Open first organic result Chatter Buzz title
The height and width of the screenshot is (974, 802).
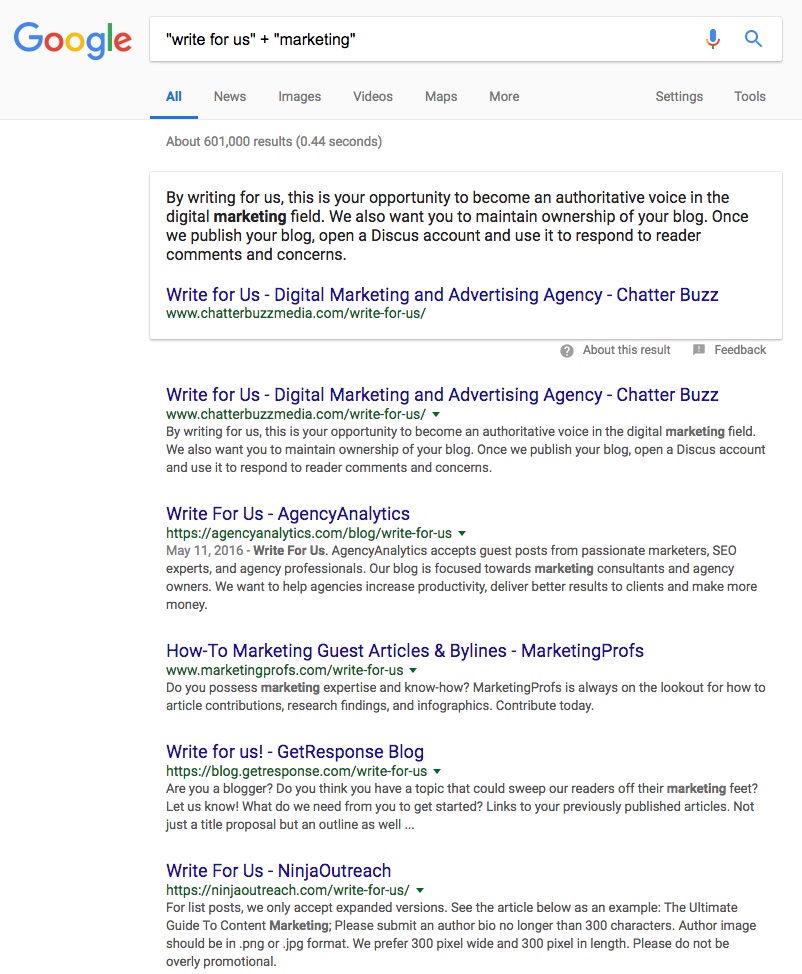(x=442, y=394)
